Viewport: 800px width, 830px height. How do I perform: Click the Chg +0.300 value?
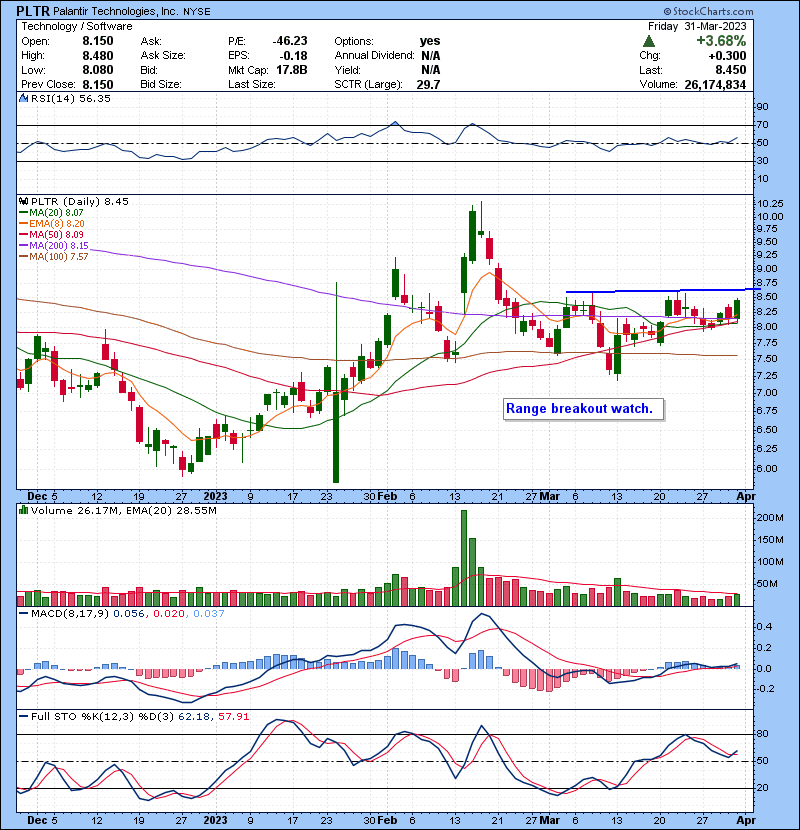click(x=727, y=56)
